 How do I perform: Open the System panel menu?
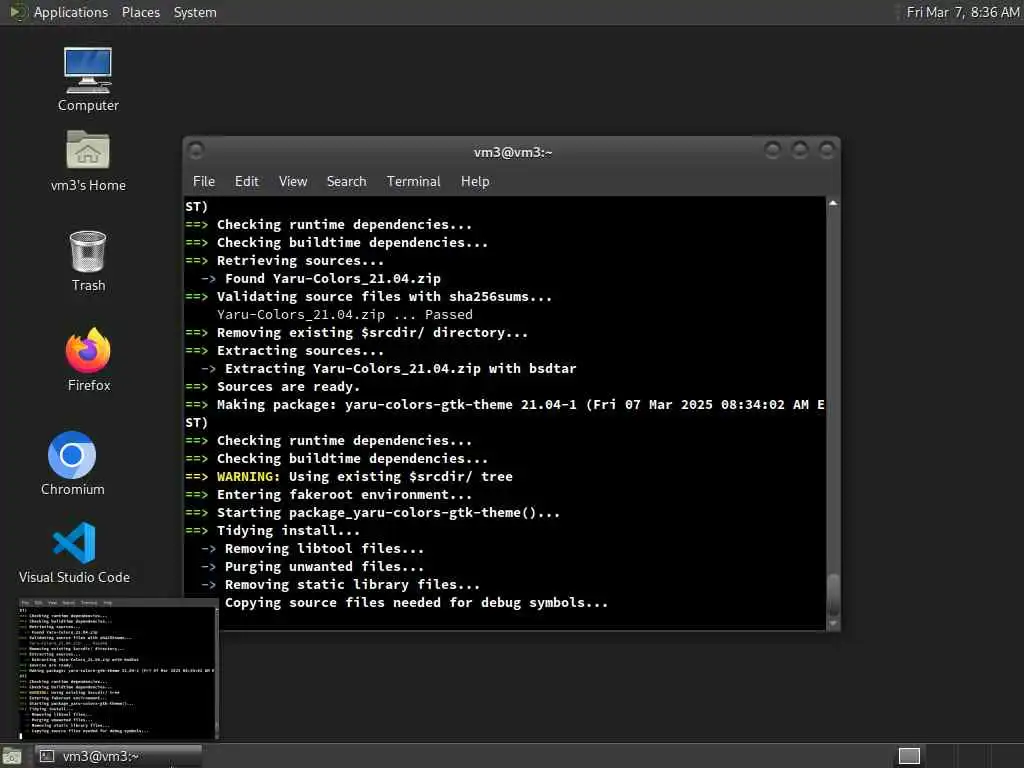click(195, 12)
